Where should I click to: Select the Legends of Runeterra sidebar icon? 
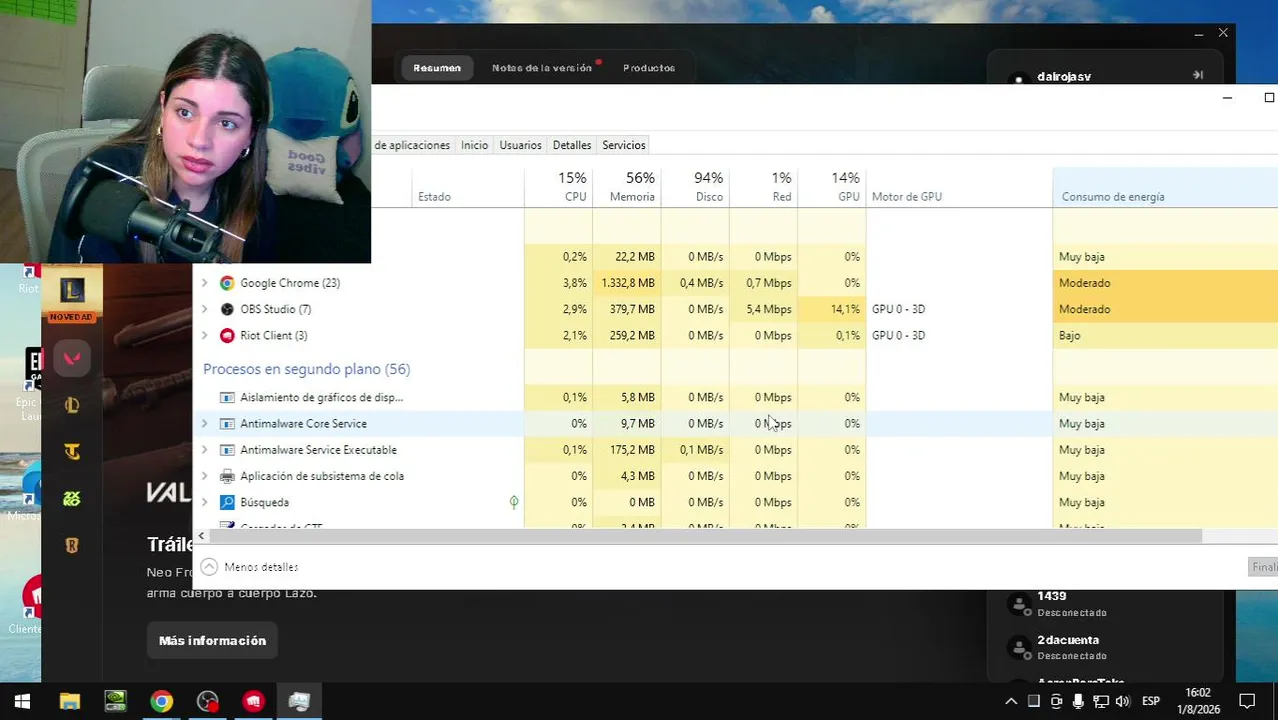(72, 546)
